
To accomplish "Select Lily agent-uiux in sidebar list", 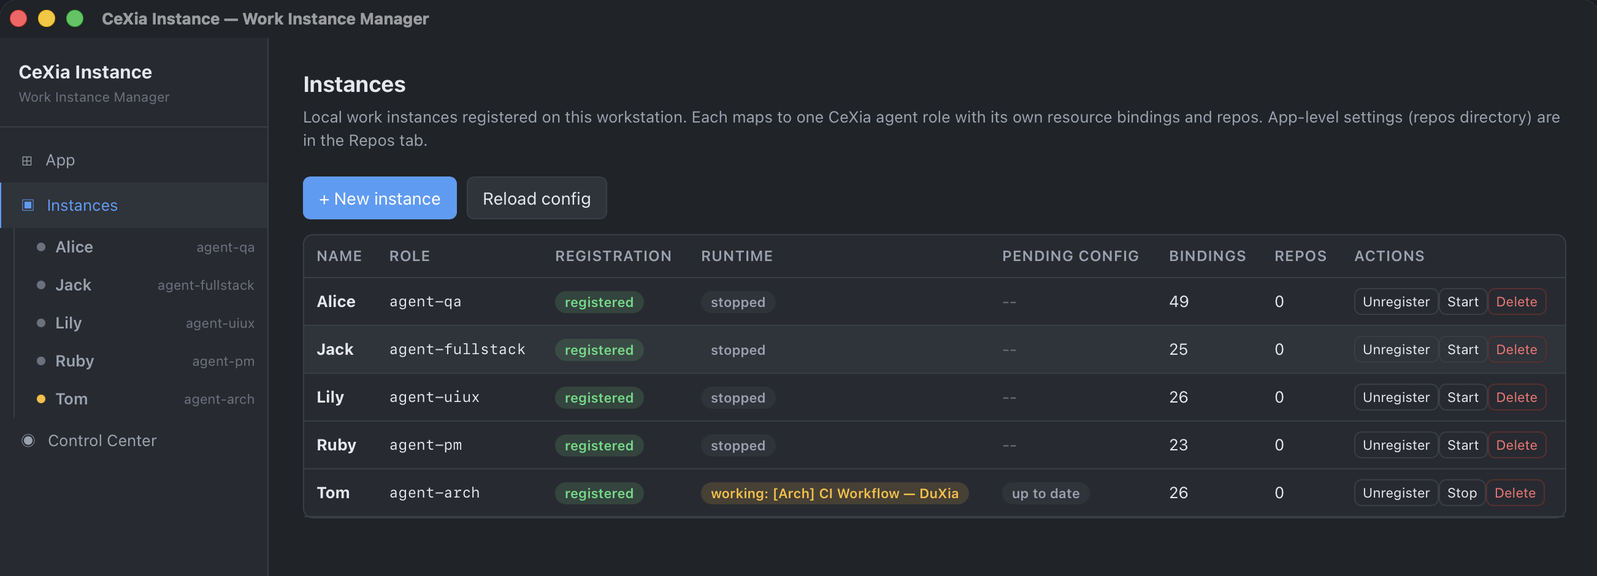I will (141, 323).
